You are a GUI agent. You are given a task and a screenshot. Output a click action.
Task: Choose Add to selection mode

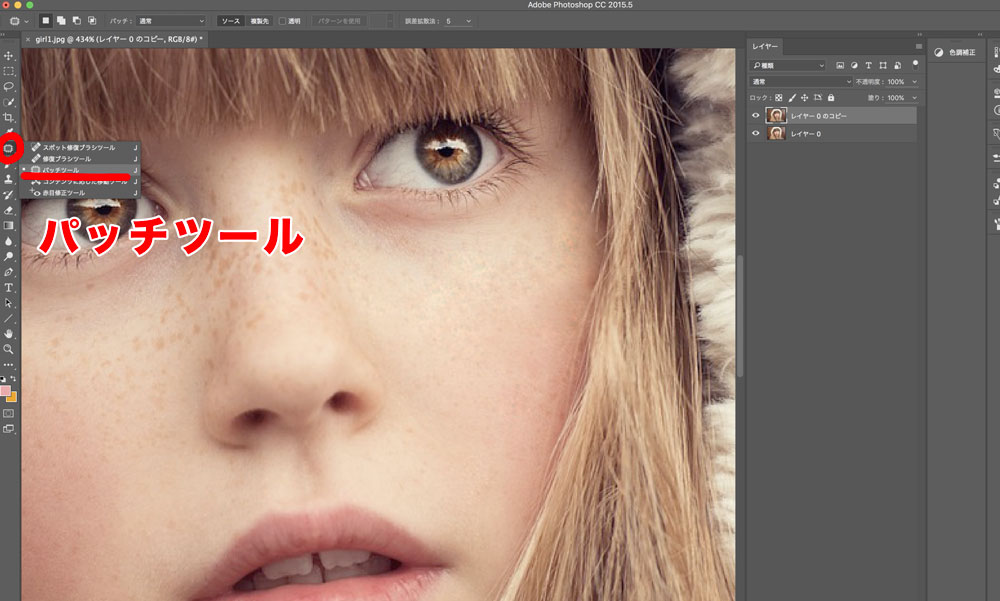[x=61, y=21]
